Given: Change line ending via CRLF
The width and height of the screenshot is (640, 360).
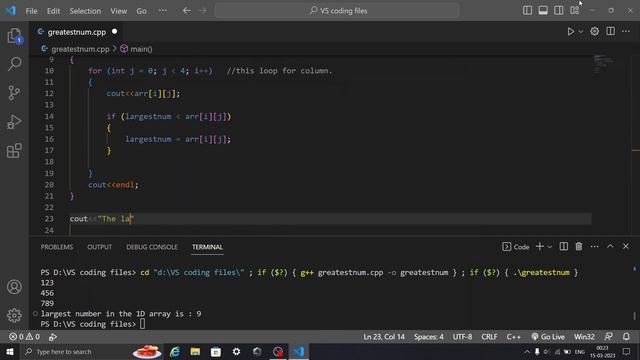Looking at the screenshot, I should pyautogui.click(x=489, y=337).
